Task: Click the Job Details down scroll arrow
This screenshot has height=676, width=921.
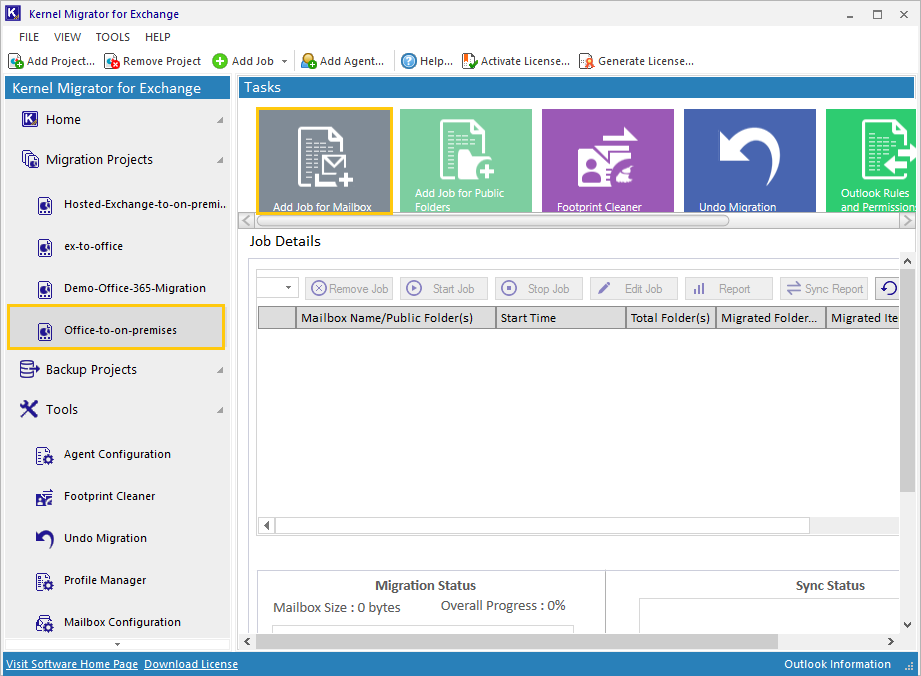Action: click(x=907, y=625)
